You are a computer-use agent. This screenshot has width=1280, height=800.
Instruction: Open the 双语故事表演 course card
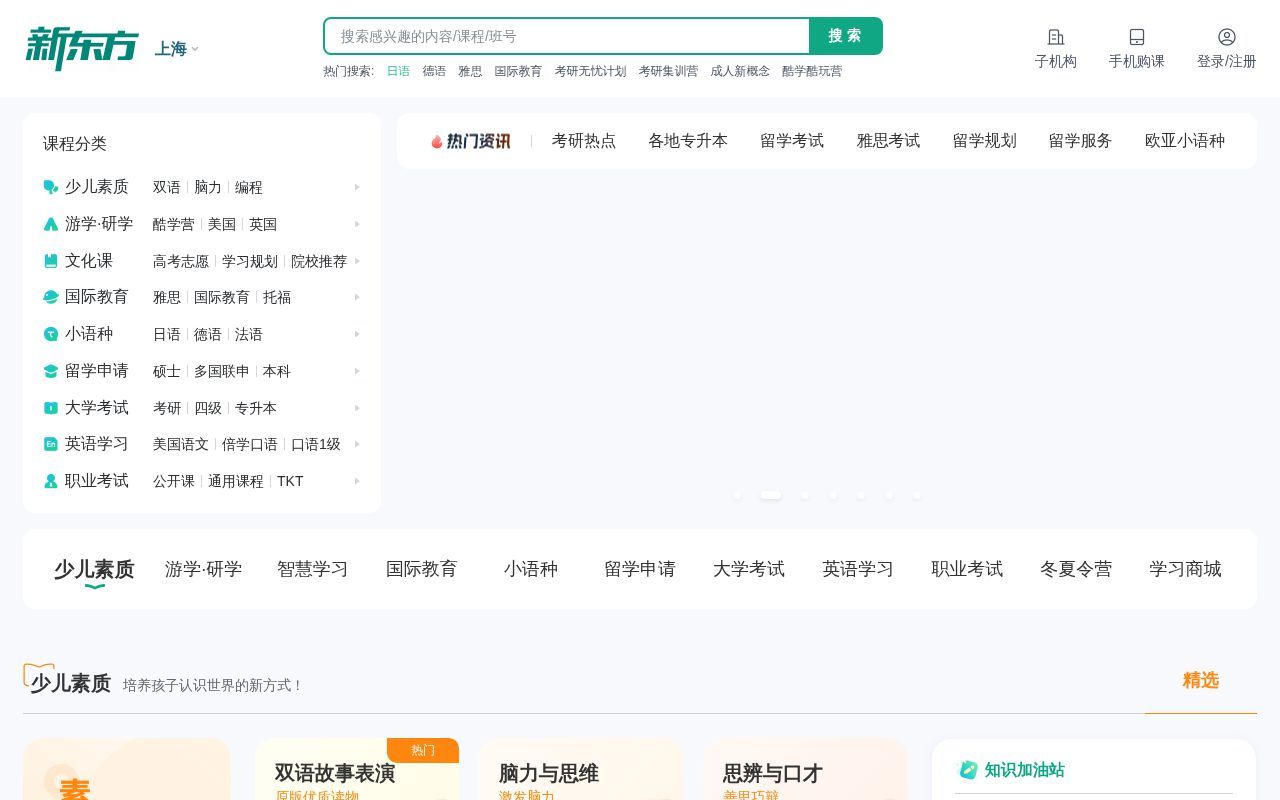click(x=357, y=770)
